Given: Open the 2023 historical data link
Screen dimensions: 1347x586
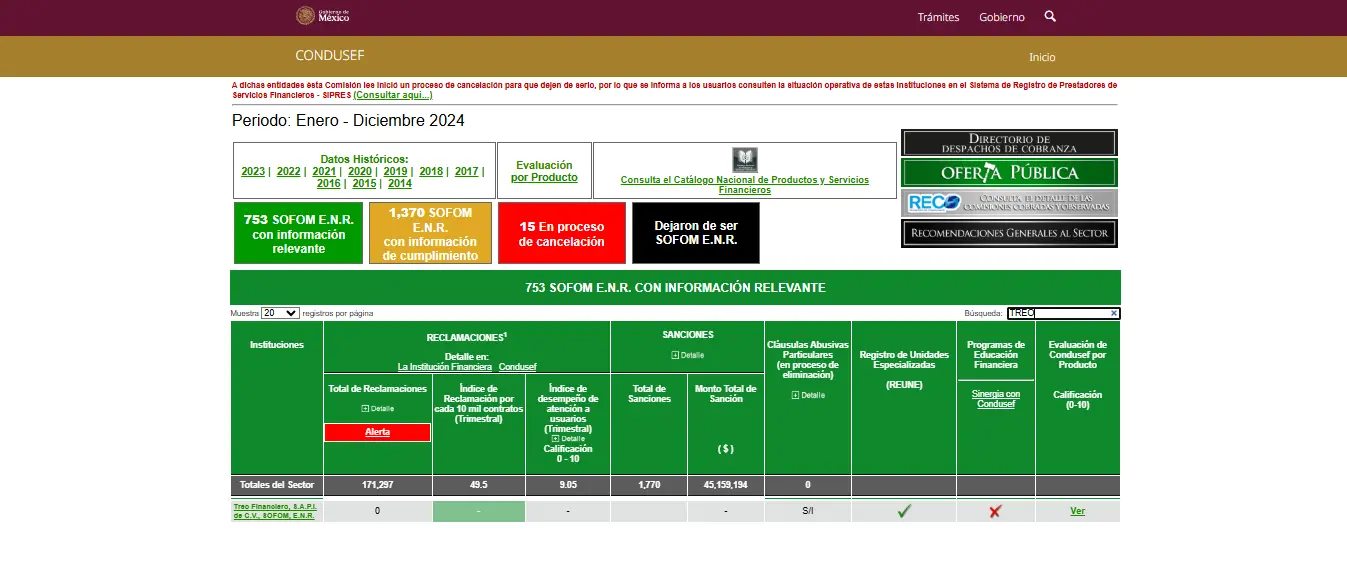Looking at the screenshot, I should coord(253,171).
